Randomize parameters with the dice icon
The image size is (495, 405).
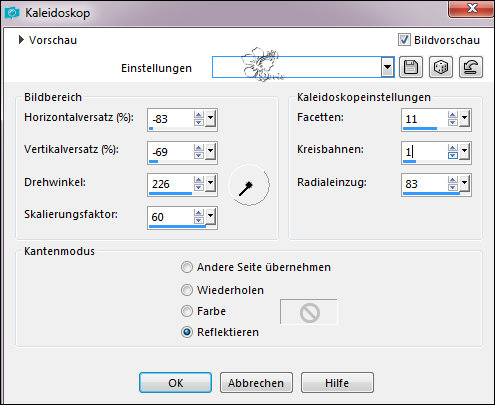(x=441, y=67)
